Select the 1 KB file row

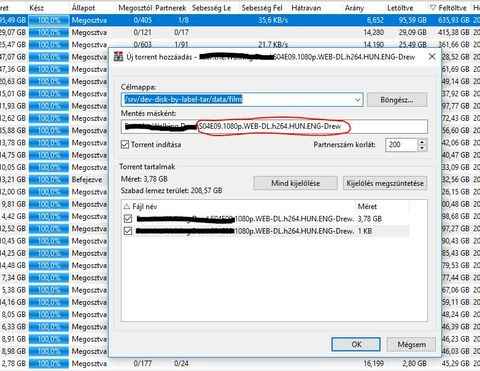click(x=265, y=231)
